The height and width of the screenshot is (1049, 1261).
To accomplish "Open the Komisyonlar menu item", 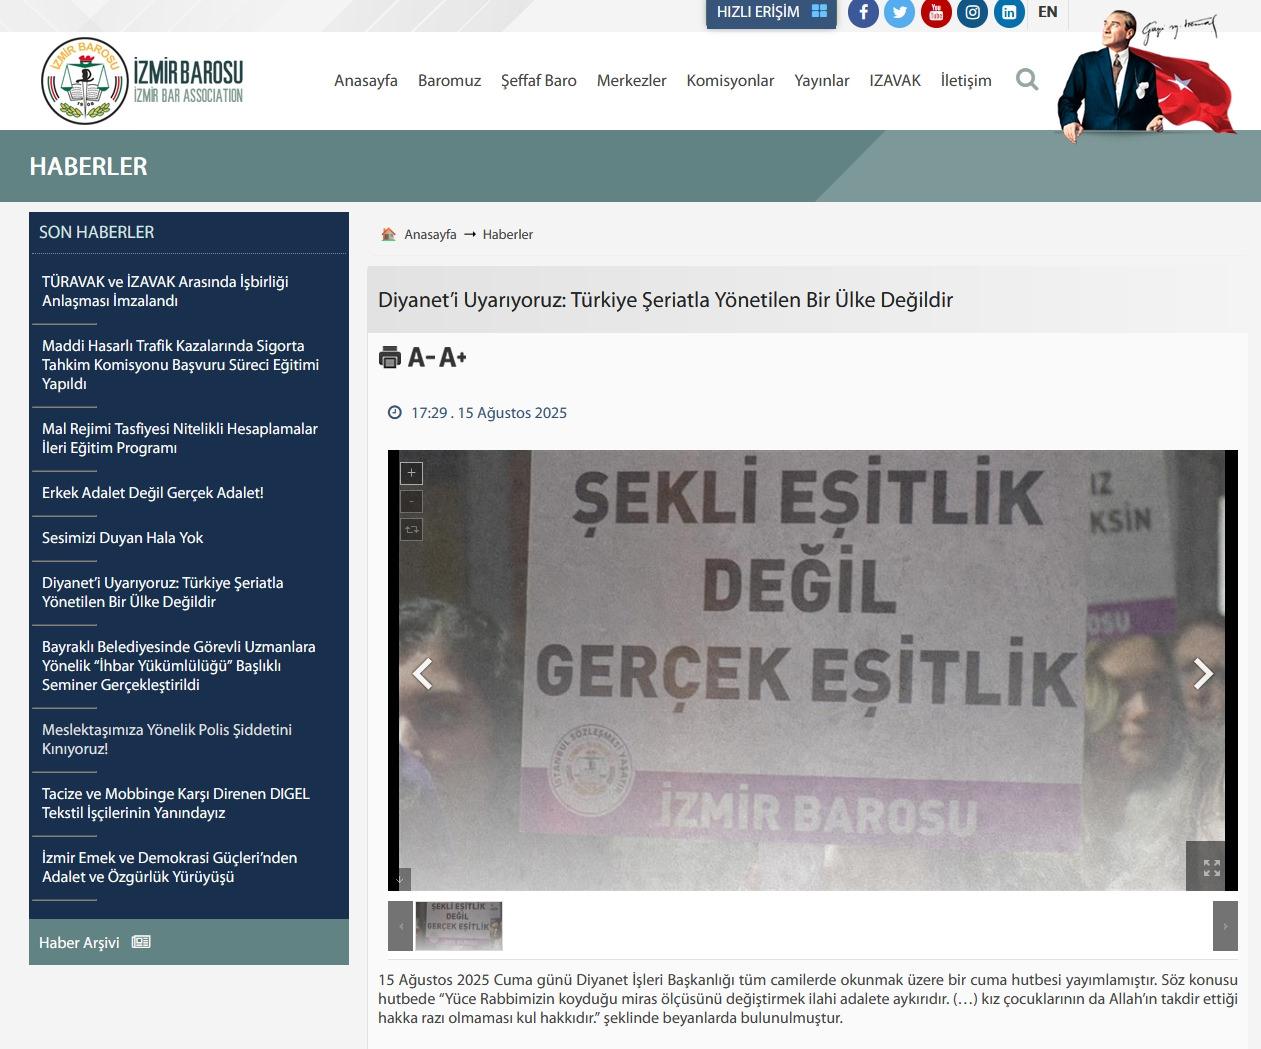I will tap(730, 80).
